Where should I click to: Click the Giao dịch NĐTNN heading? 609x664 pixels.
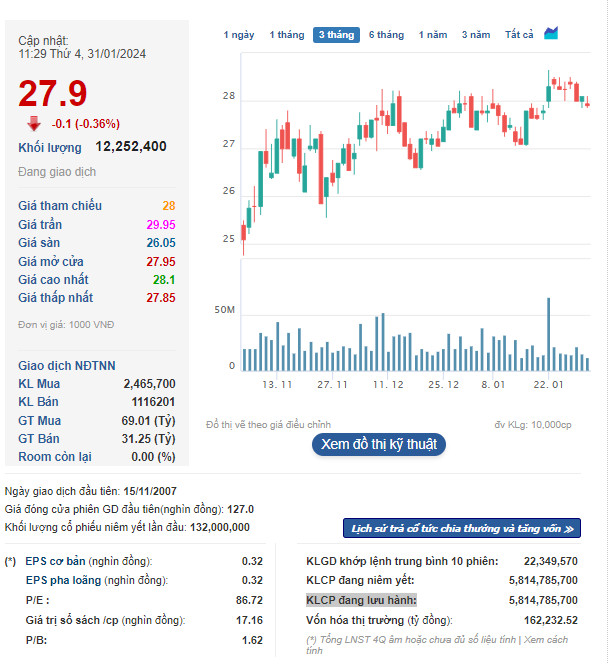click(66, 365)
